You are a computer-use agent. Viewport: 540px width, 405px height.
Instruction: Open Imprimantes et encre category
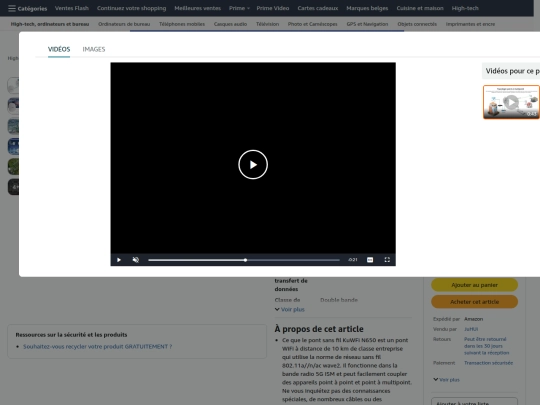point(470,24)
